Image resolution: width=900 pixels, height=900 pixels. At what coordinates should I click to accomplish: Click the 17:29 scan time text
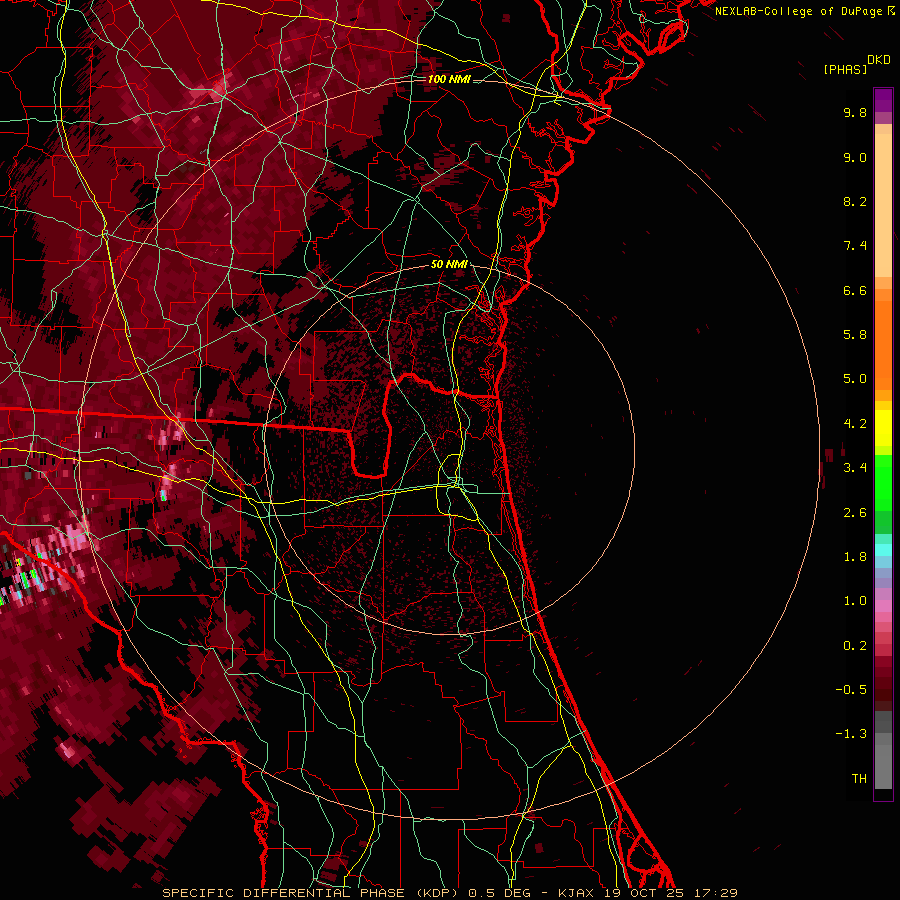tap(715, 893)
